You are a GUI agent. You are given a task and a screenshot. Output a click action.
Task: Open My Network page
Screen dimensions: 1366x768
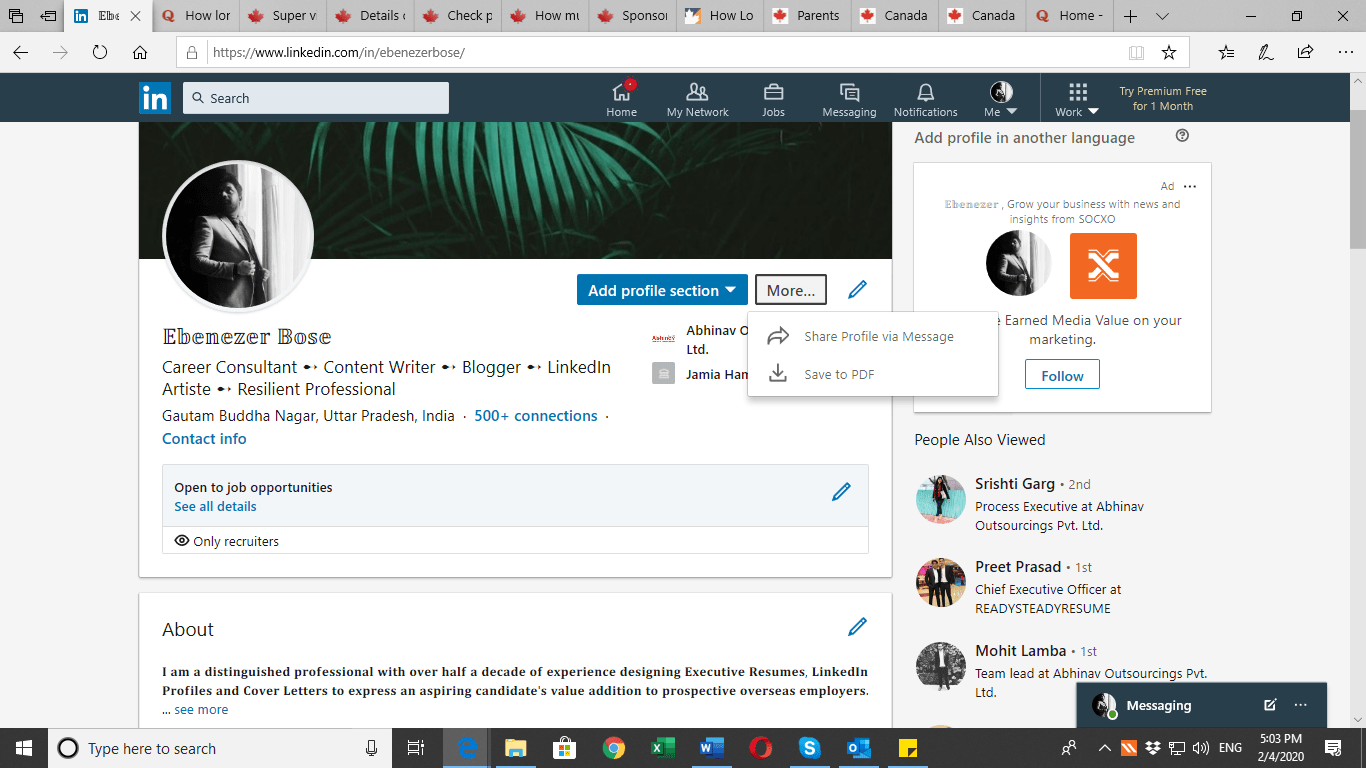click(697, 98)
